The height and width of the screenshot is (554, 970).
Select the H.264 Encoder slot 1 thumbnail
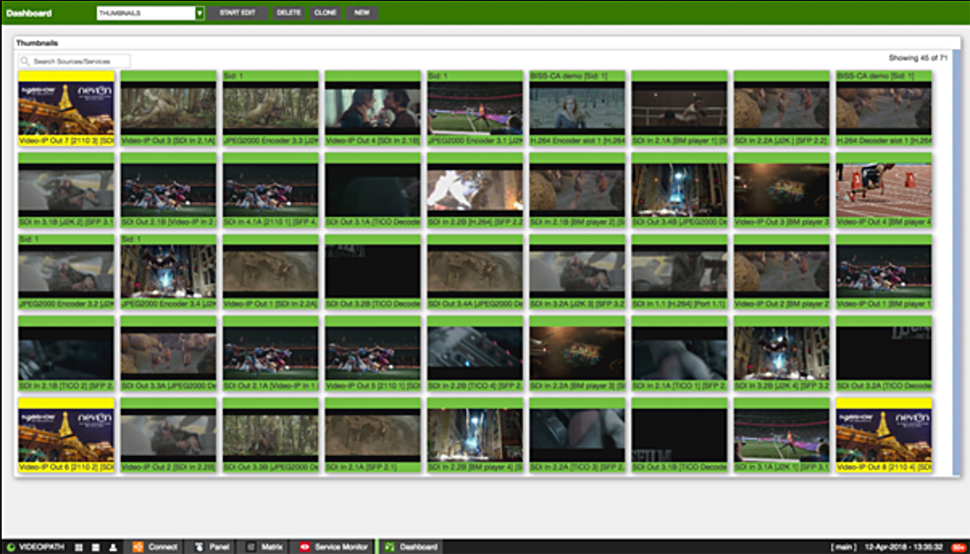(577, 108)
